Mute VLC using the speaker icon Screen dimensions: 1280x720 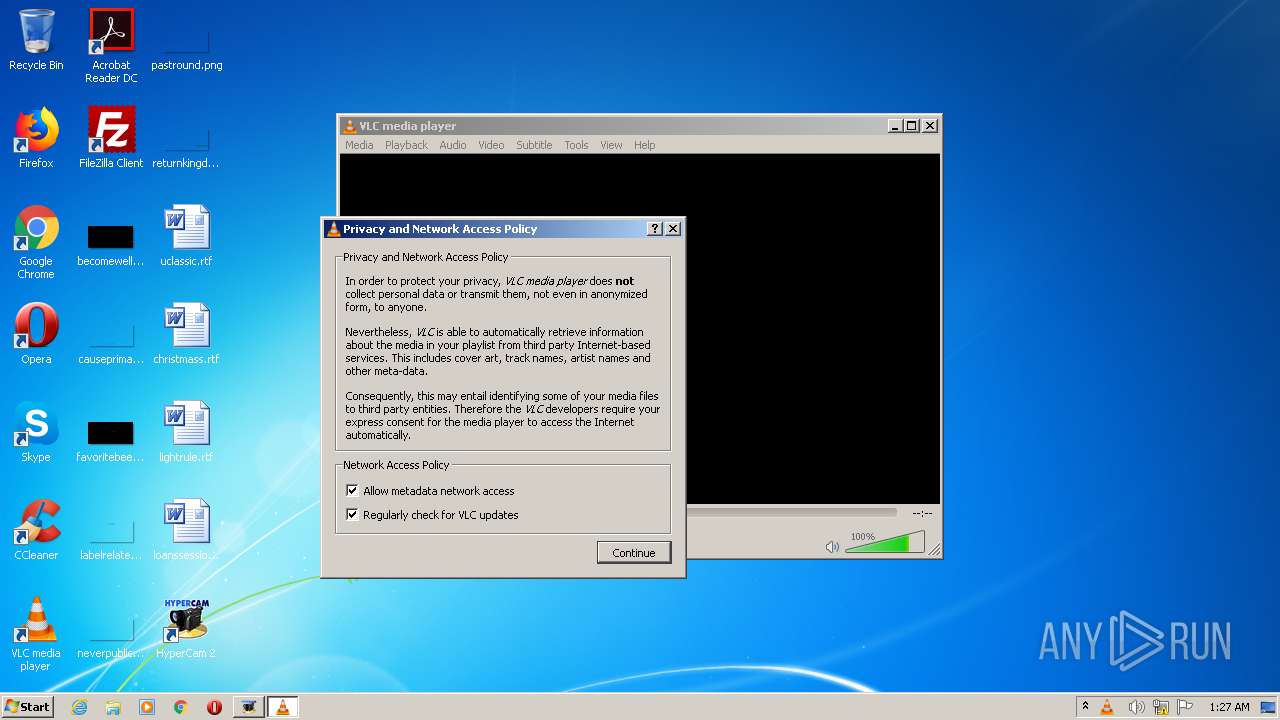tap(832, 547)
